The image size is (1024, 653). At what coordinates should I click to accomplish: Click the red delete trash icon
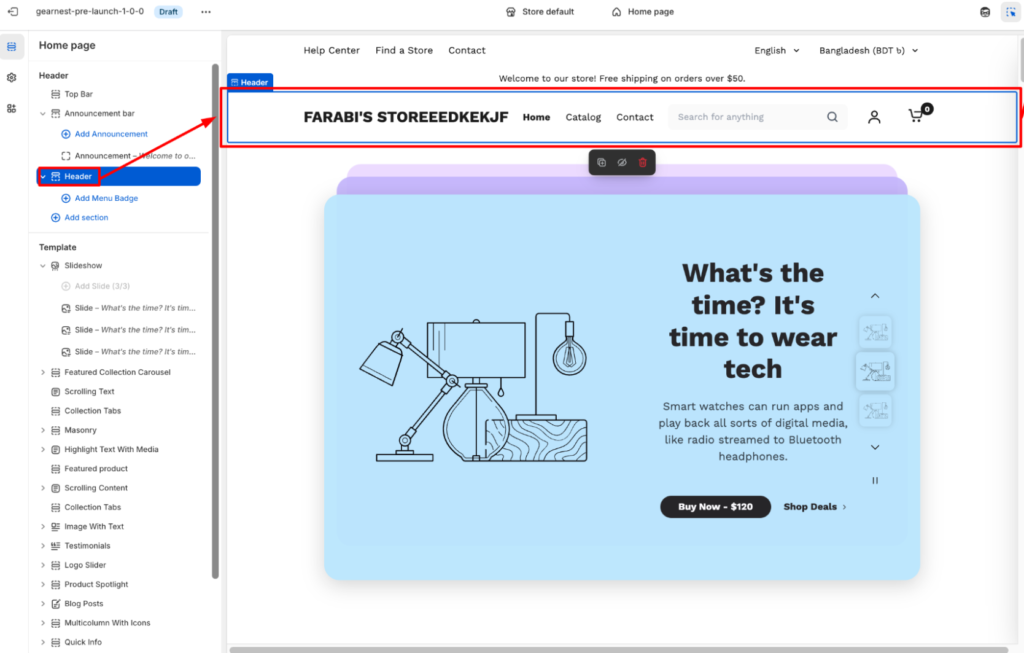coord(642,162)
